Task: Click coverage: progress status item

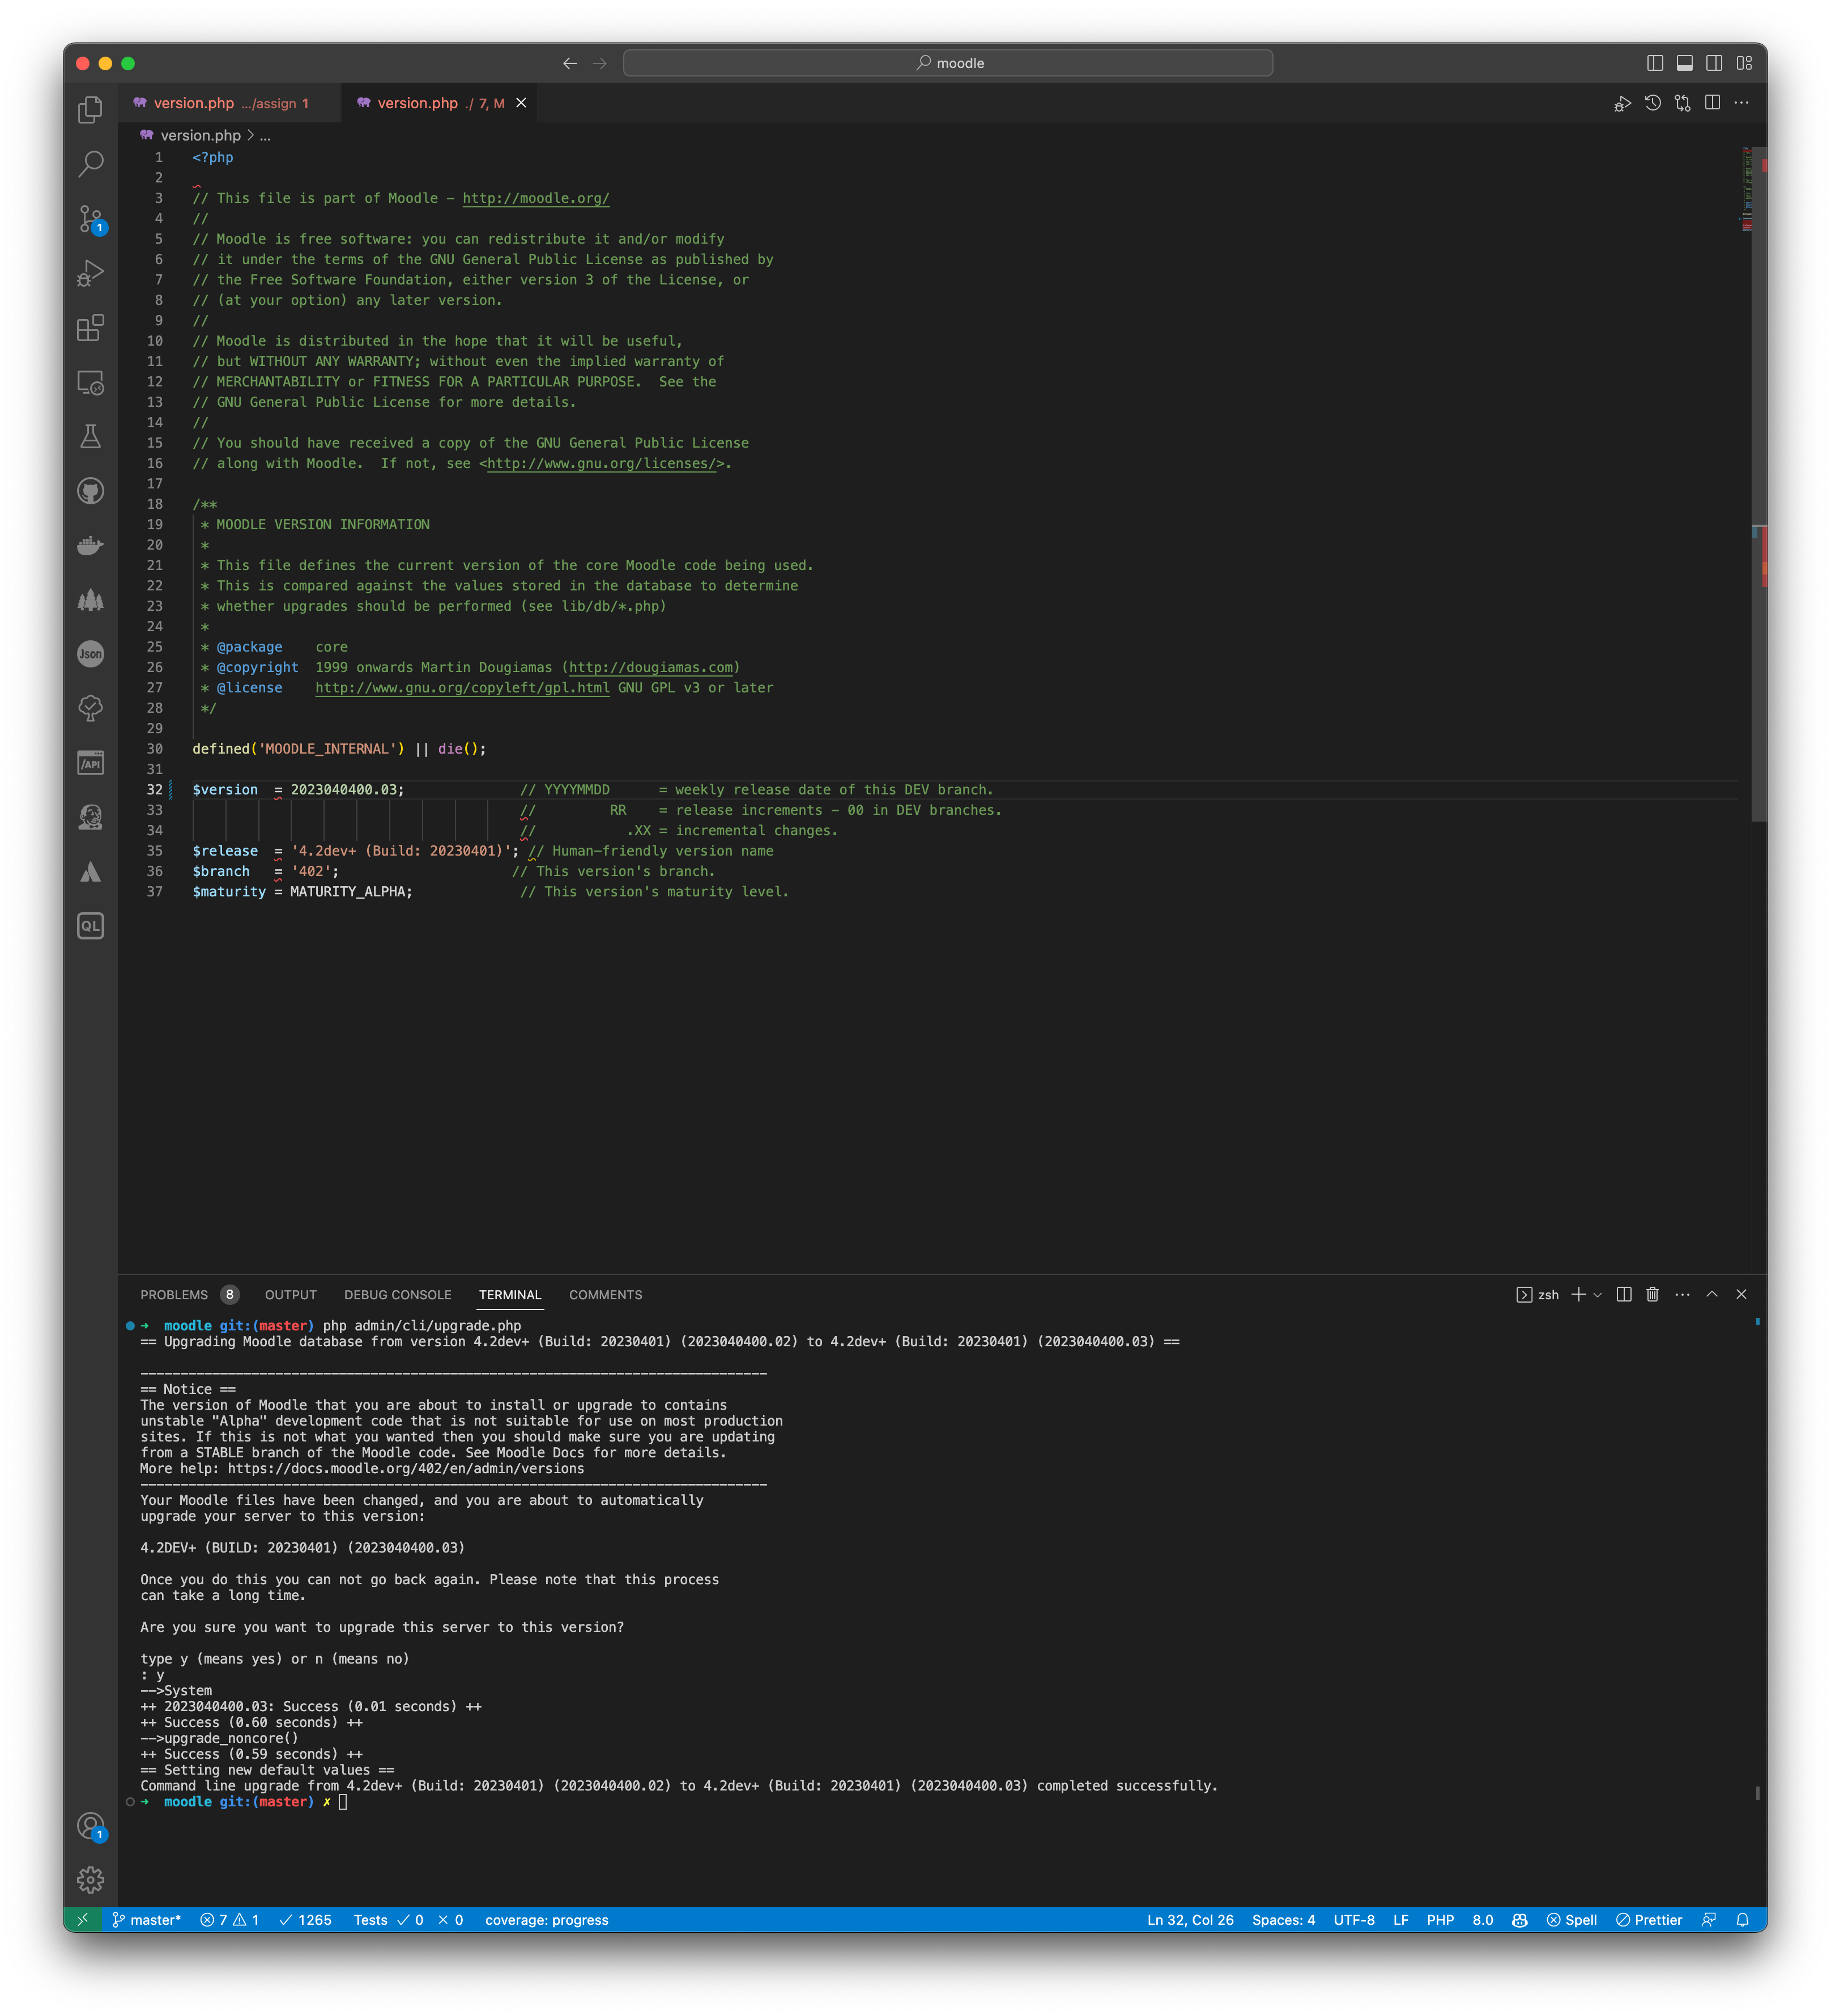Action: [547, 1920]
